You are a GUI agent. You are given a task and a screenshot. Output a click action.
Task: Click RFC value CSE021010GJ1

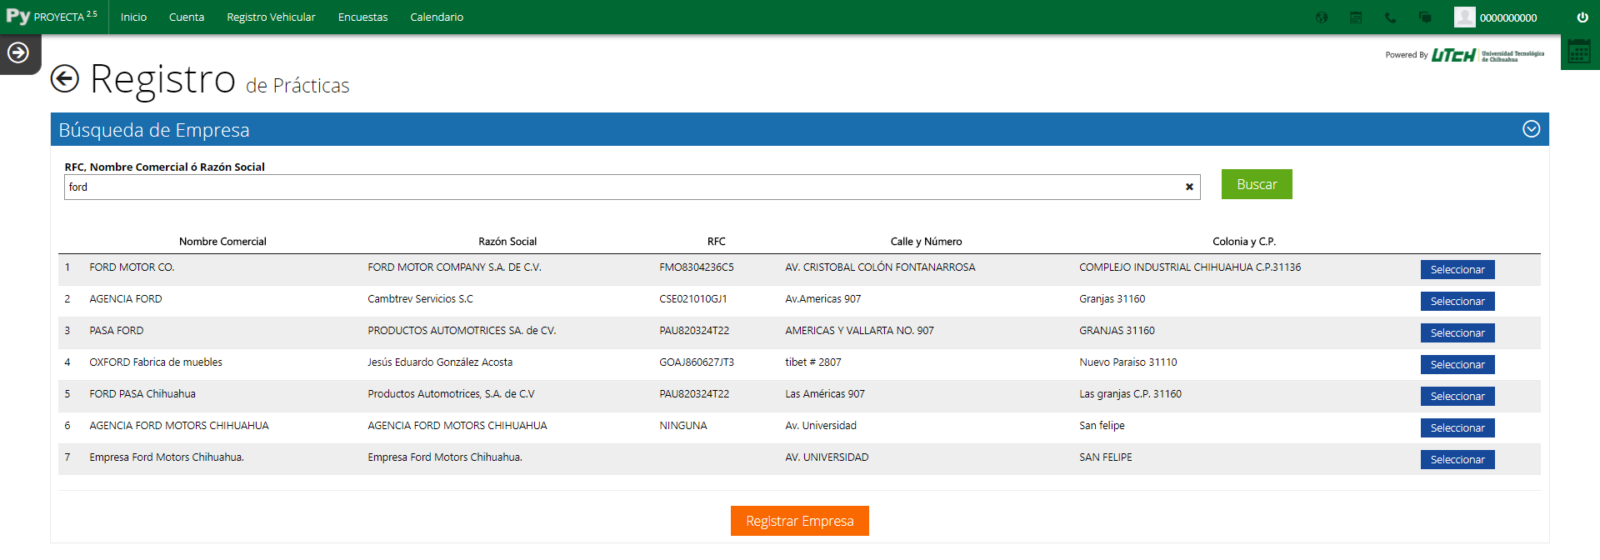(x=693, y=299)
